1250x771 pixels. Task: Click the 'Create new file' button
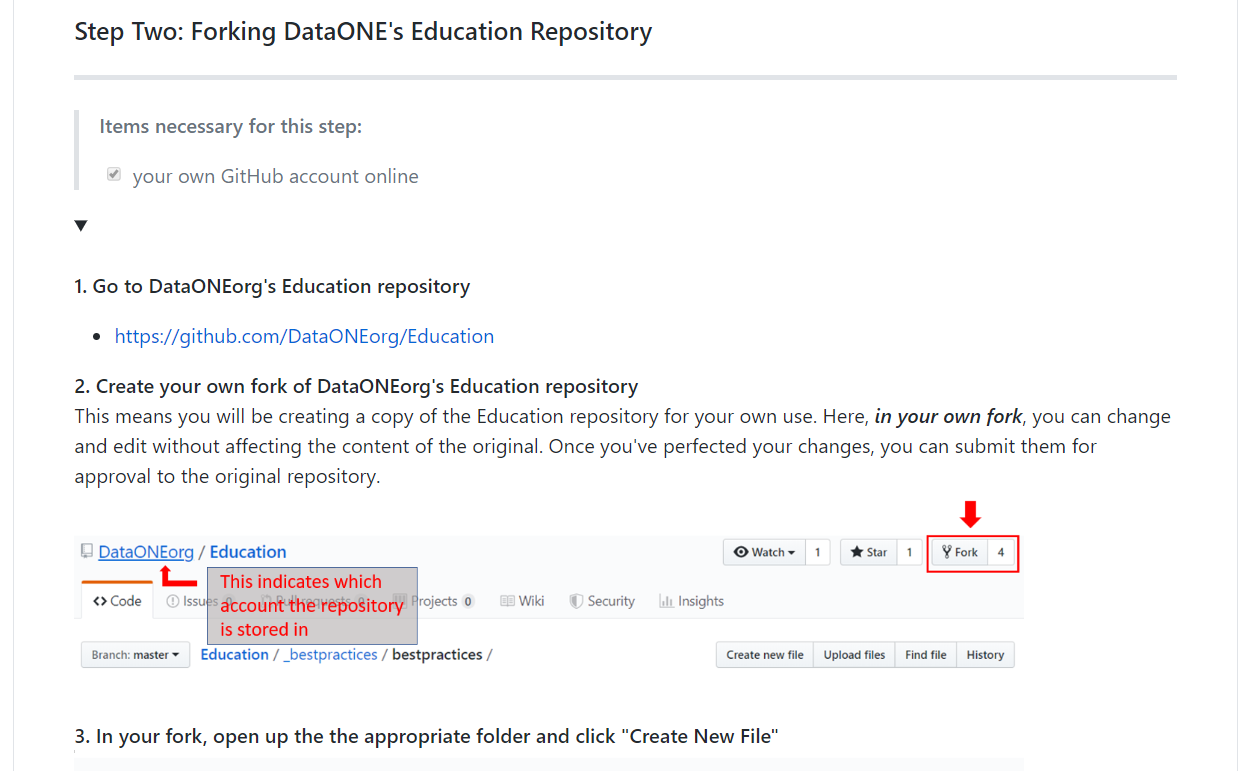click(765, 655)
